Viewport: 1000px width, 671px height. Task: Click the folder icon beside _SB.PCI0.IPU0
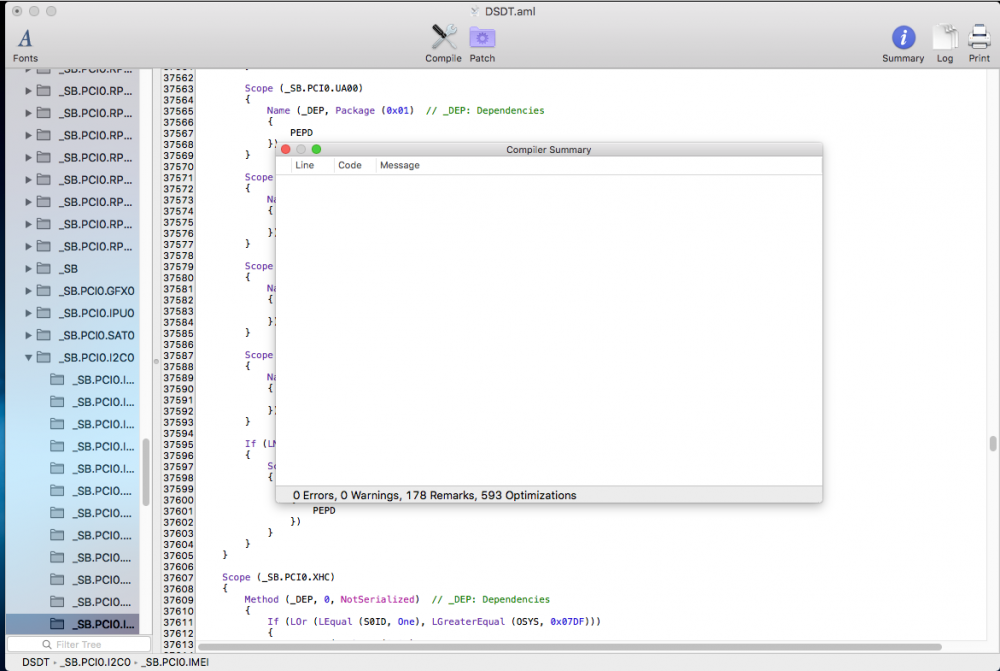tap(44, 313)
